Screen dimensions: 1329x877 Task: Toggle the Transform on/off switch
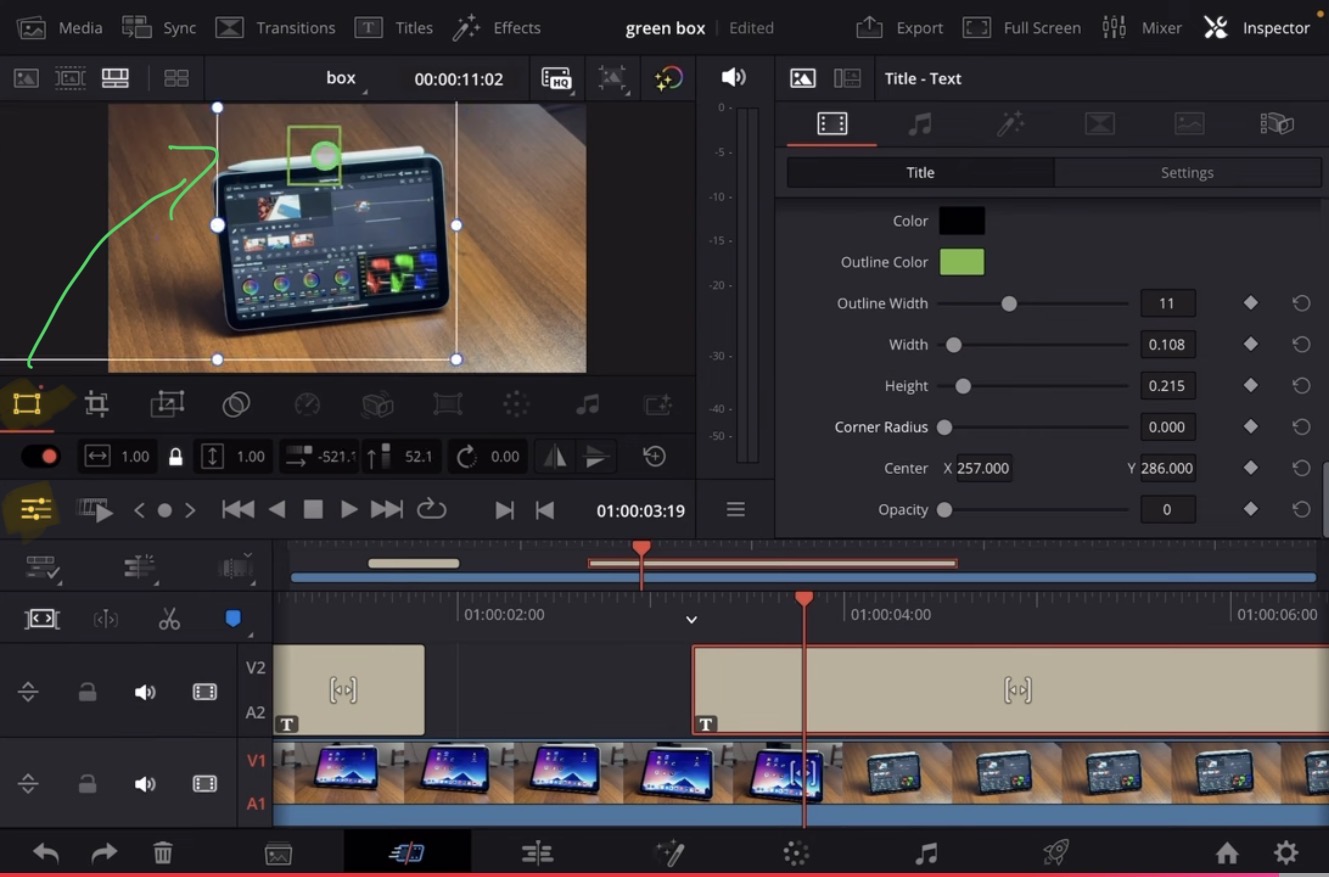pyautogui.click(x=39, y=456)
